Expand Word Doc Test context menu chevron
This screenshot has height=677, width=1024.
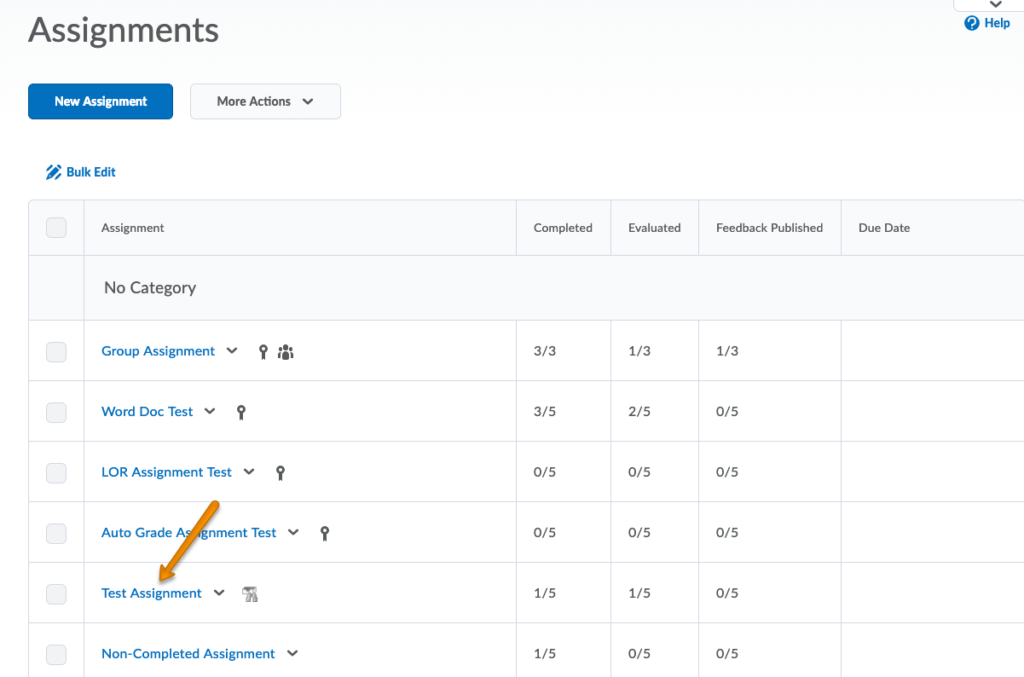[x=210, y=411]
